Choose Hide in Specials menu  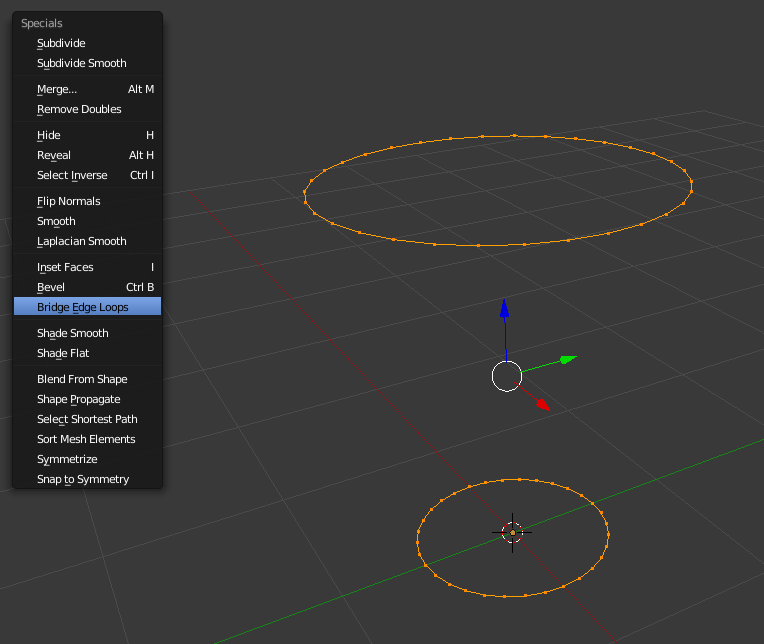pos(87,135)
